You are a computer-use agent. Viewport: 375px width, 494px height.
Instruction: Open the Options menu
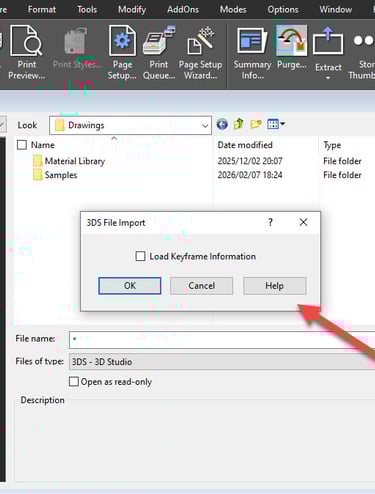point(283,9)
